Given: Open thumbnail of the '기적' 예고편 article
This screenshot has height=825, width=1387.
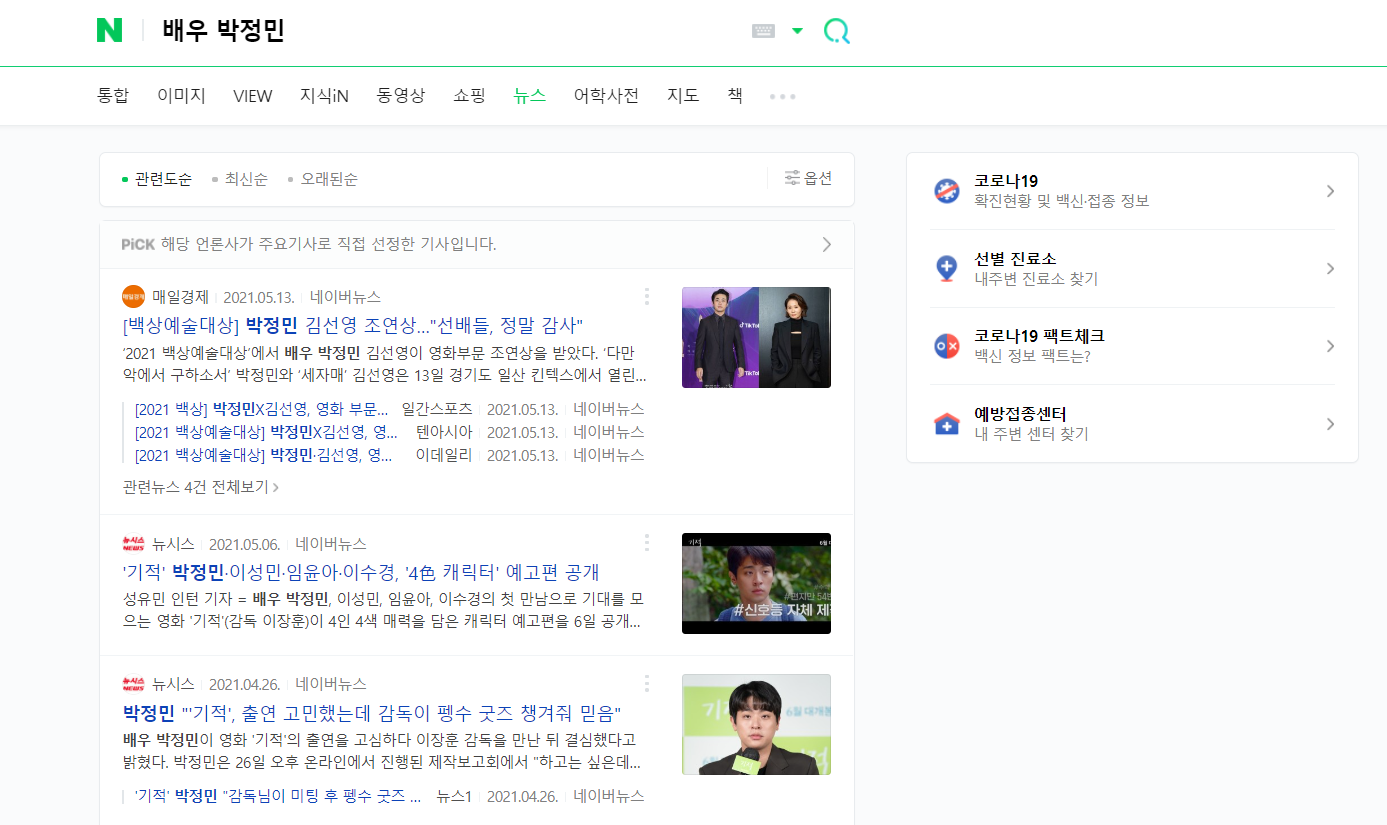Looking at the screenshot, I should tap(756, 583).
